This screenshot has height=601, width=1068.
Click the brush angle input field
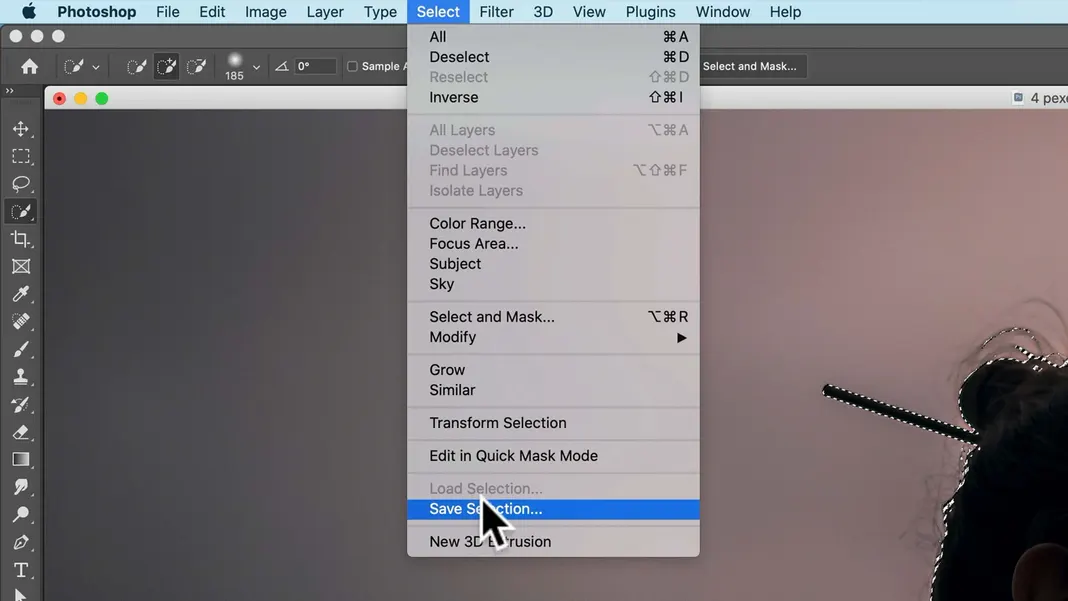[x=315, y=66]
